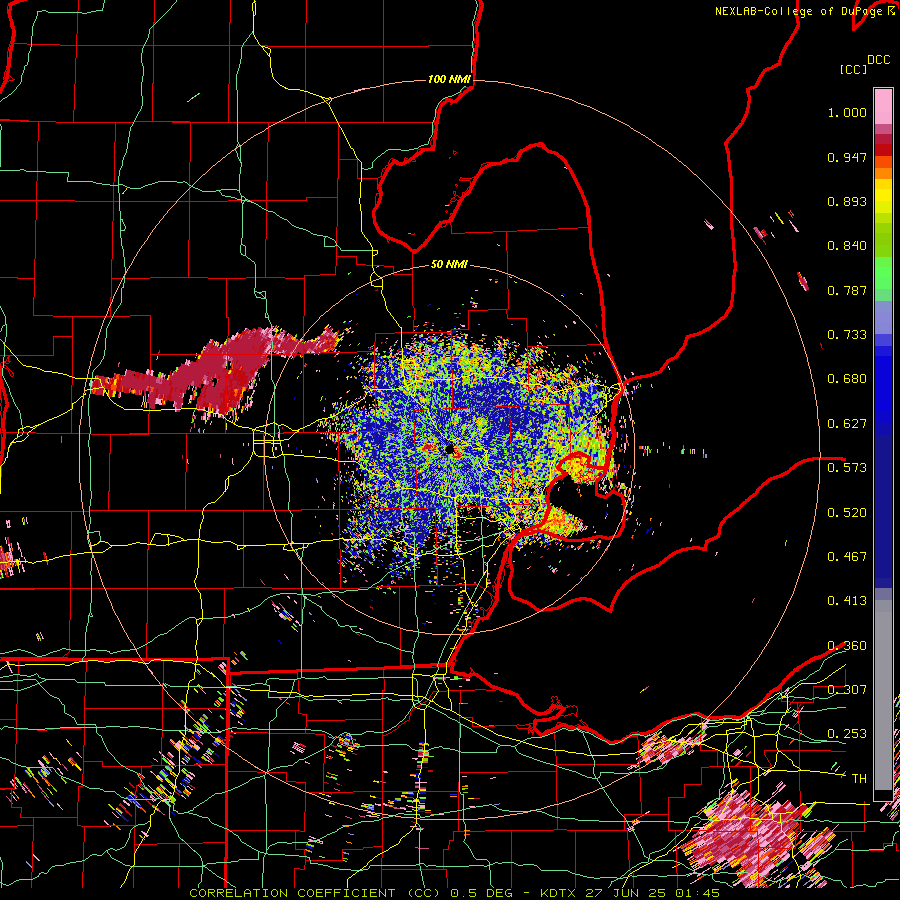Screen dimensions: 900x900
Task: Select the 0.307 scale value
Action: click(847, 690)
